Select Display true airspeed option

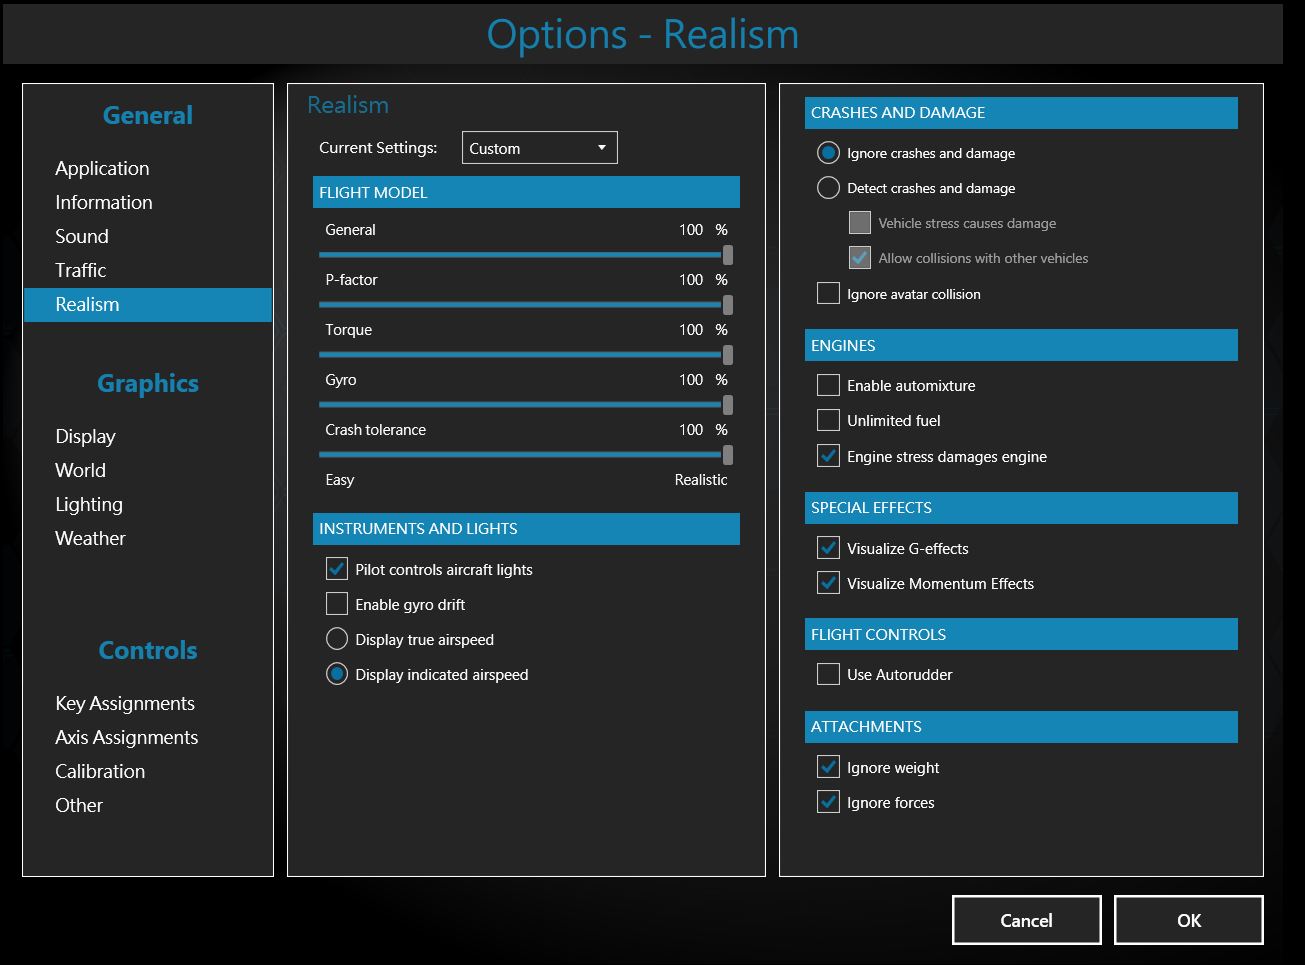(337, 639)
